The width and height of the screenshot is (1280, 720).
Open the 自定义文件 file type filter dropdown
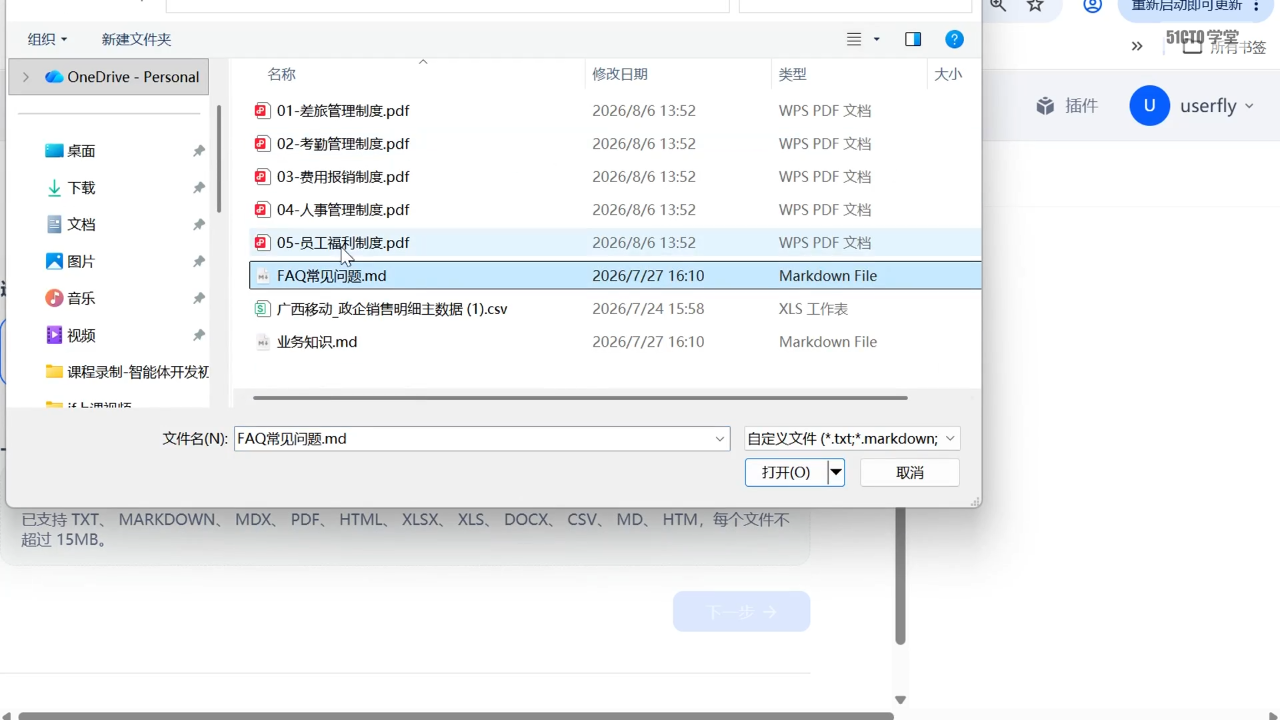coord(852,439)
